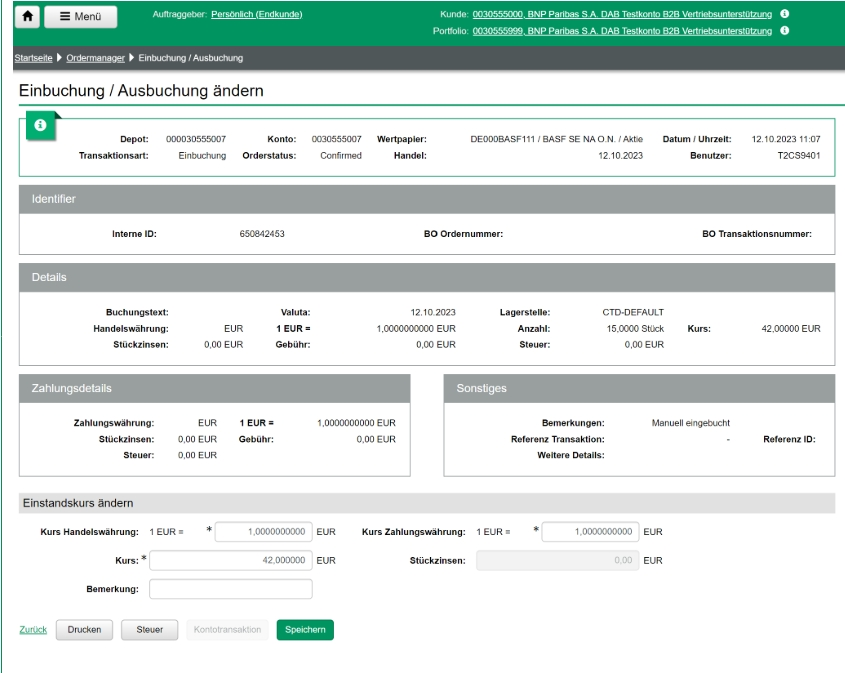
Task: Click the Identifier section header
Action: point(427,199)
